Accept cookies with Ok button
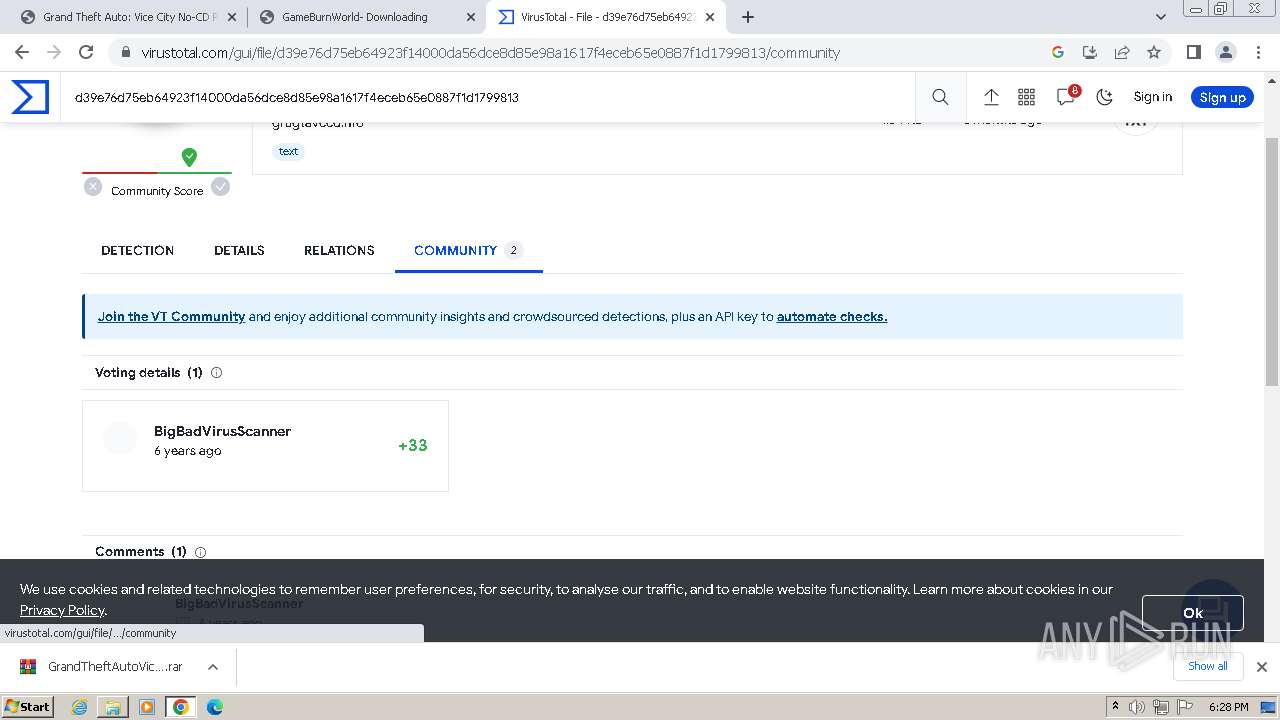 tap(1193, 613)
